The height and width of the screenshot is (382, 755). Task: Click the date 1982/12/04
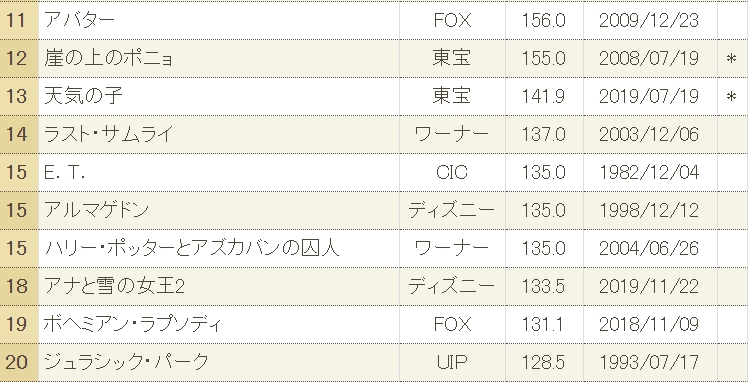point(649,172)
